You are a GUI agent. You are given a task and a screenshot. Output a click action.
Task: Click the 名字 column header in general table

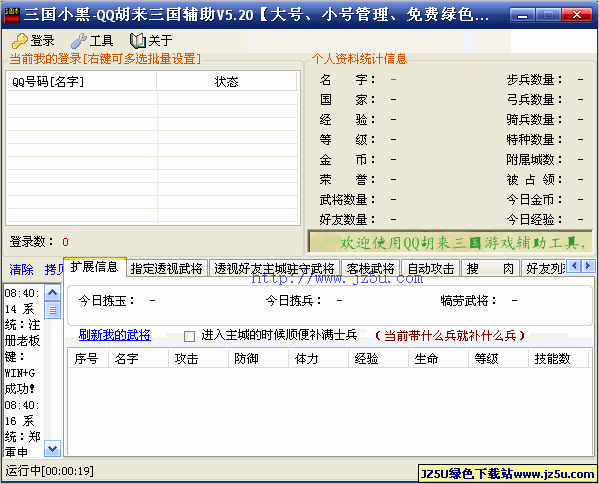point(138,358)
